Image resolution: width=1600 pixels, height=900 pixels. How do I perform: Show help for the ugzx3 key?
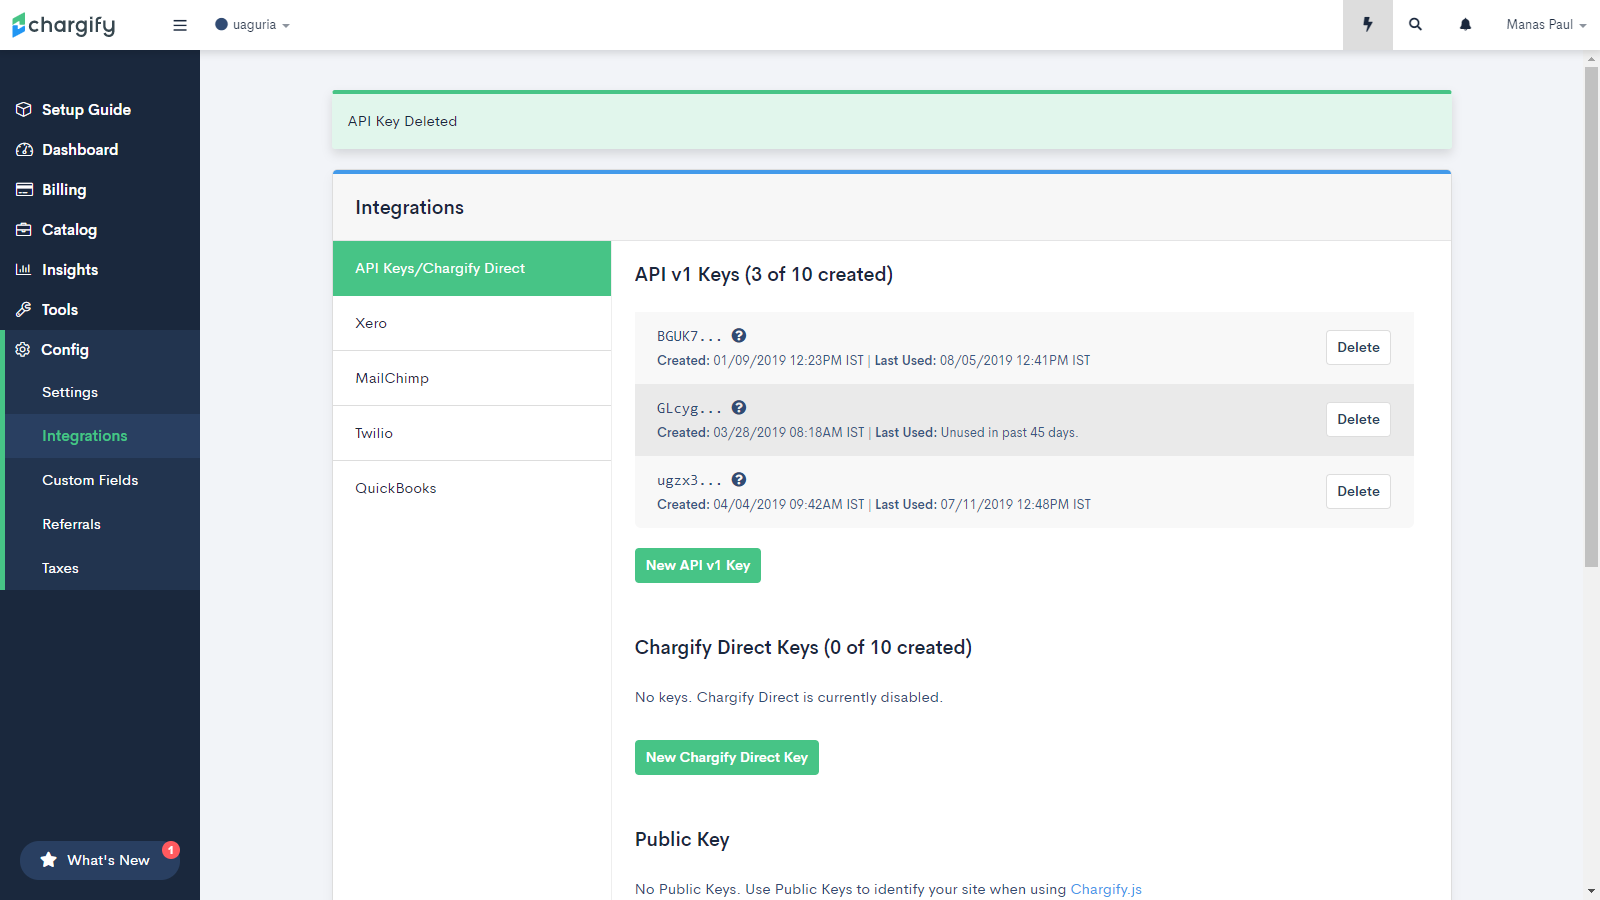tap(739, 480)
